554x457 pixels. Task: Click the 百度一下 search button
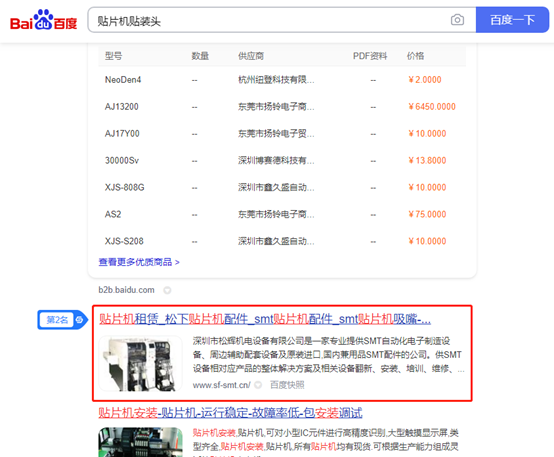(512, 20)
